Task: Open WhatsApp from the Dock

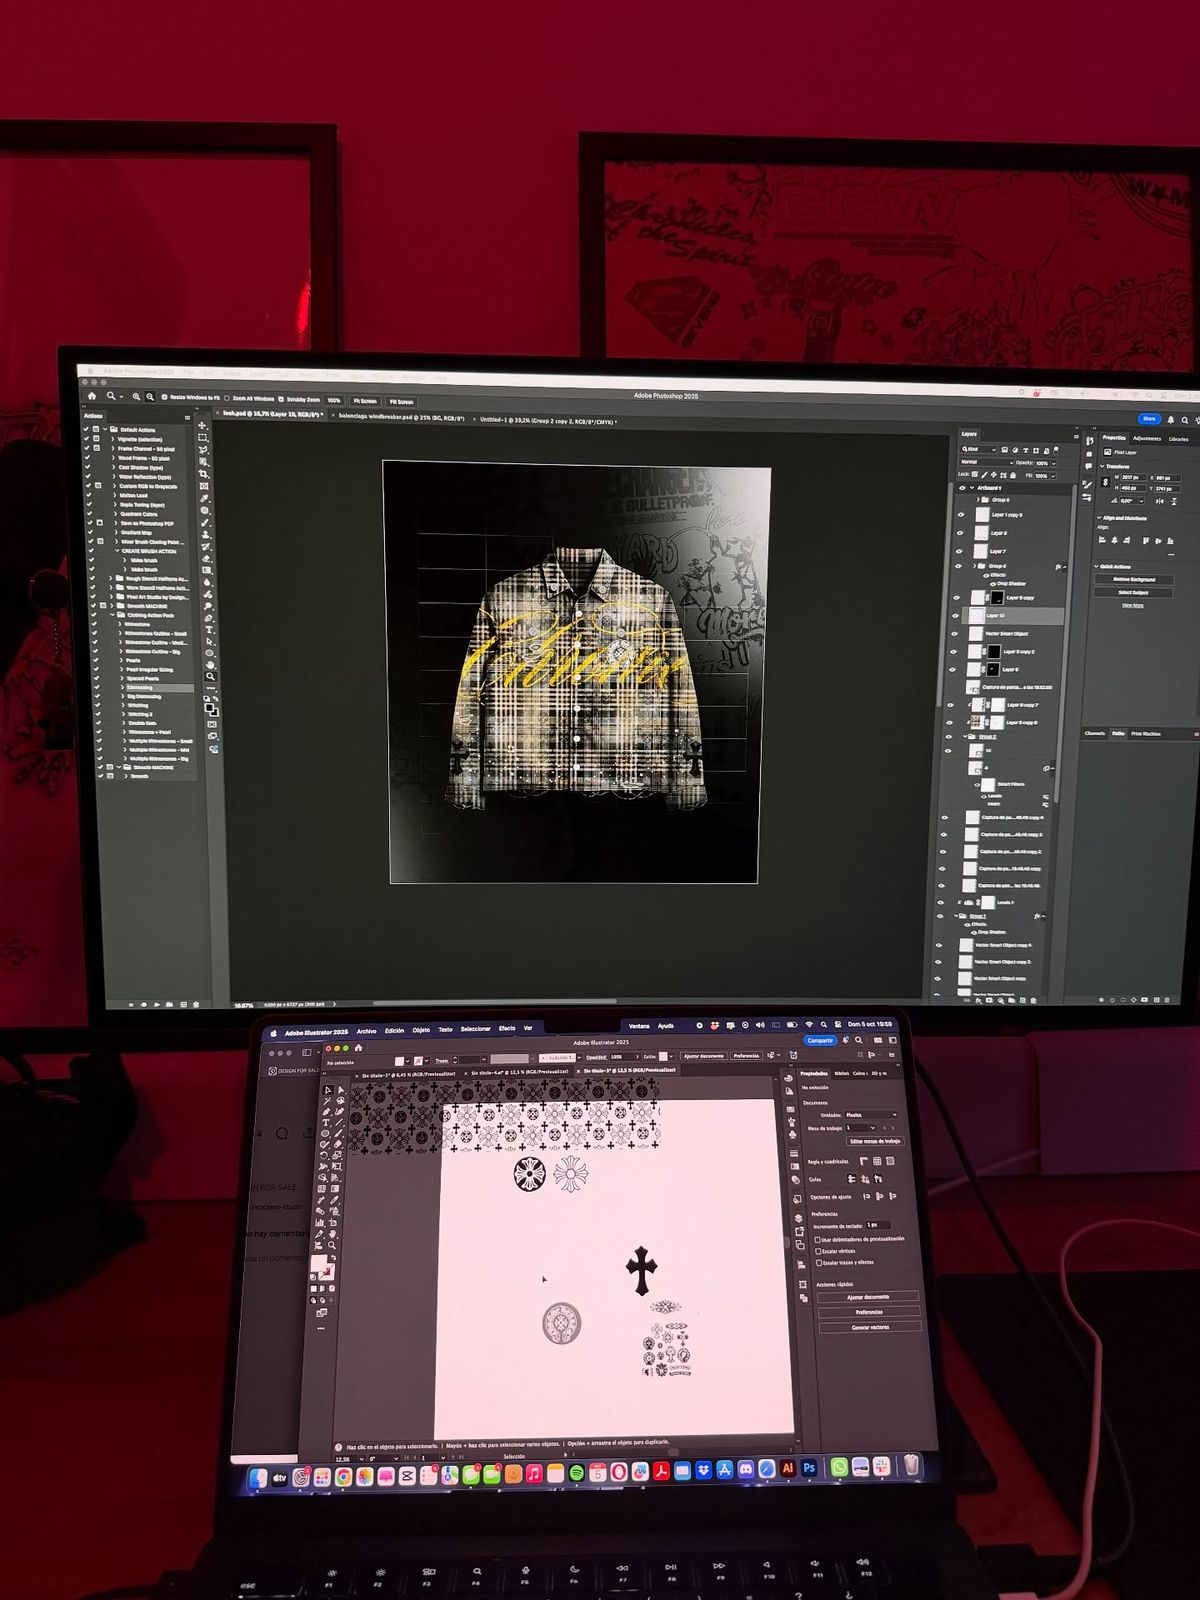Action: click(x=839, y=1467)
